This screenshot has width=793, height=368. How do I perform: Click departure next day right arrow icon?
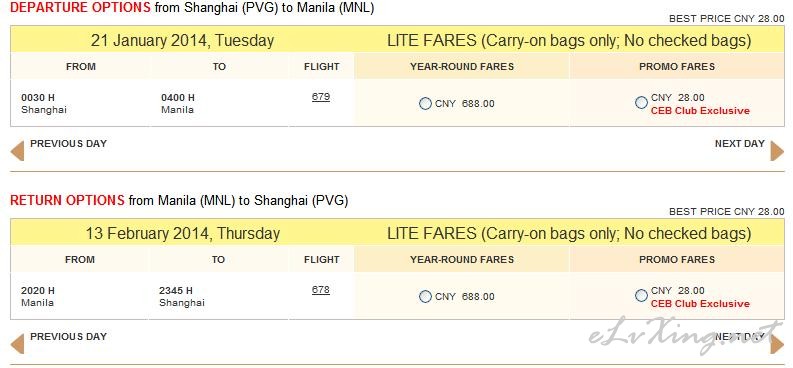(777, 151)
